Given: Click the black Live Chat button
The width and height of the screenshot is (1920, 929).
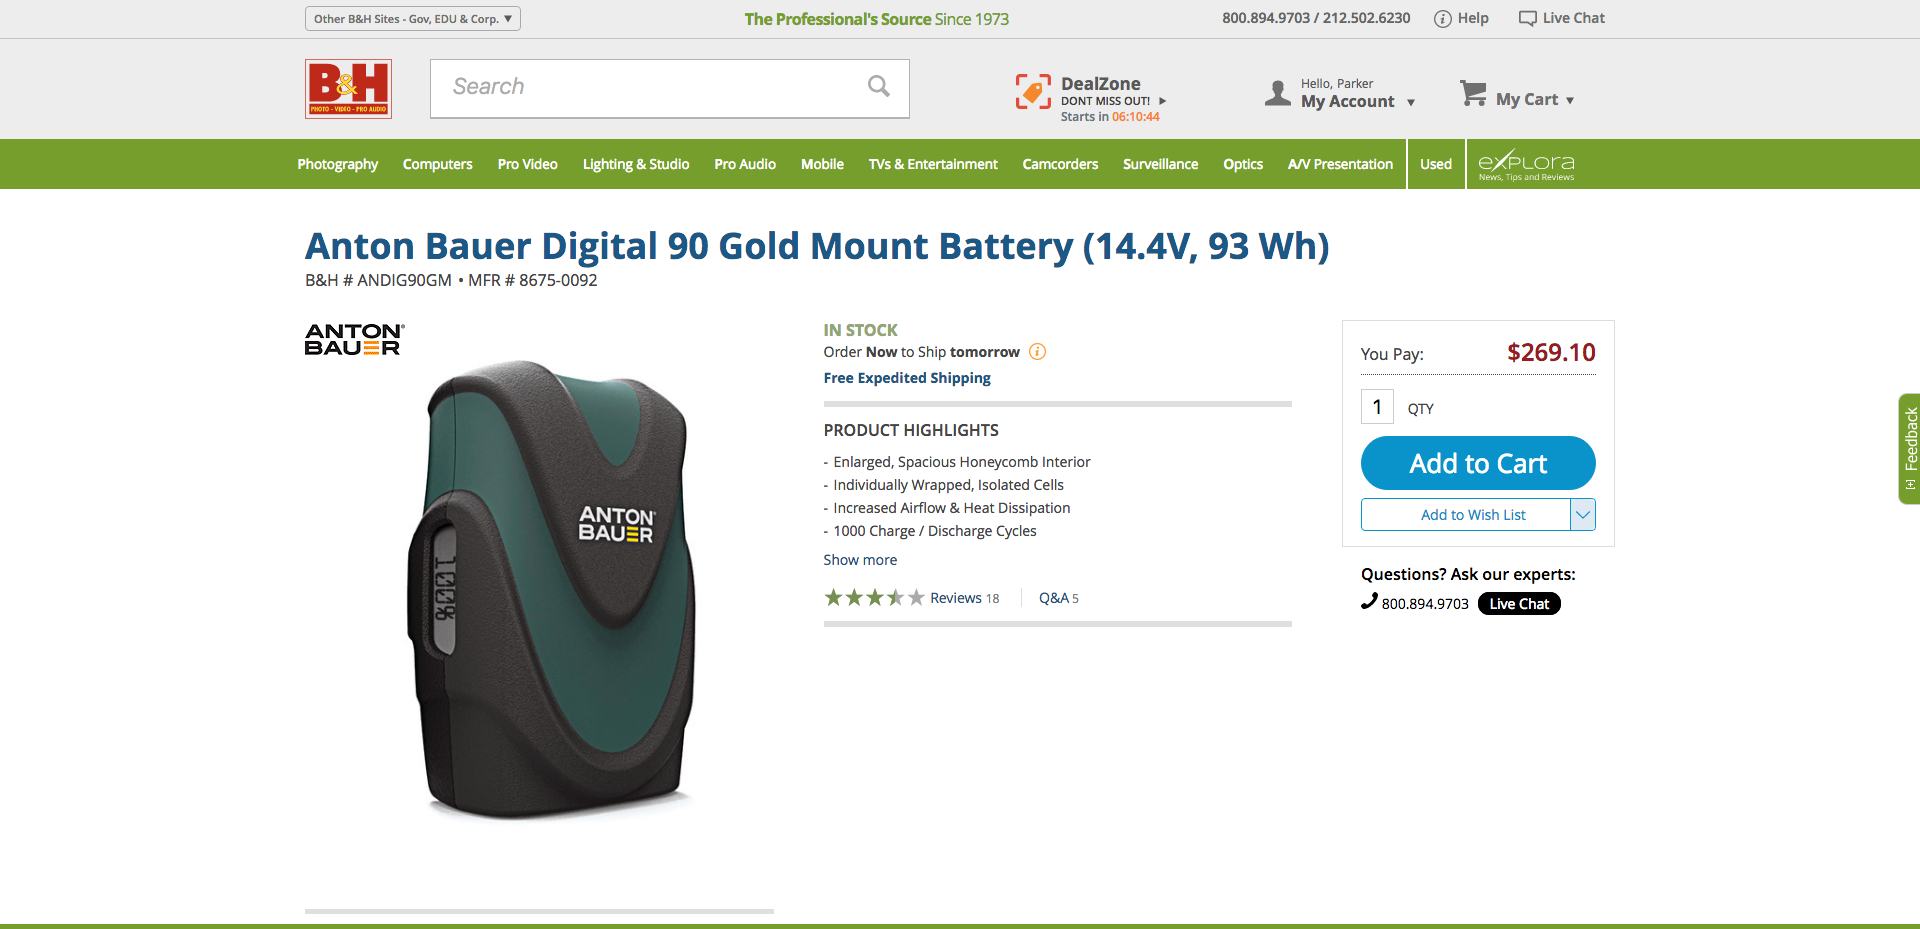Looking at the screenshot, I should pyautogui.click(x=1519, y=603).
